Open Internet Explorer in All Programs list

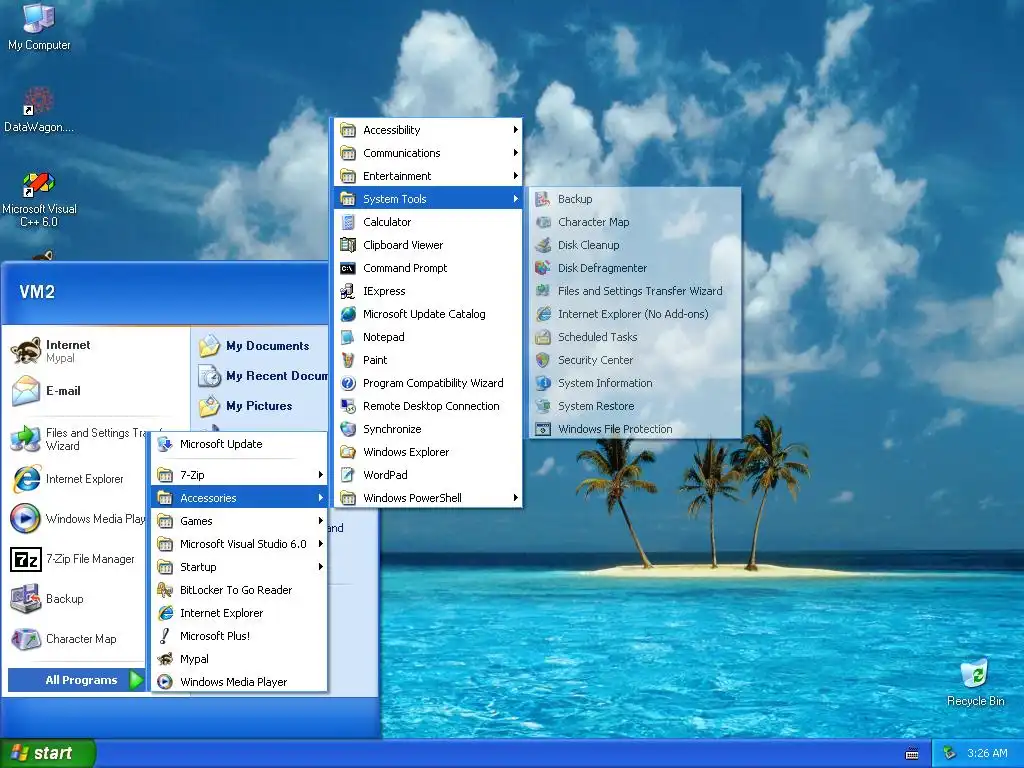(239, 613)
